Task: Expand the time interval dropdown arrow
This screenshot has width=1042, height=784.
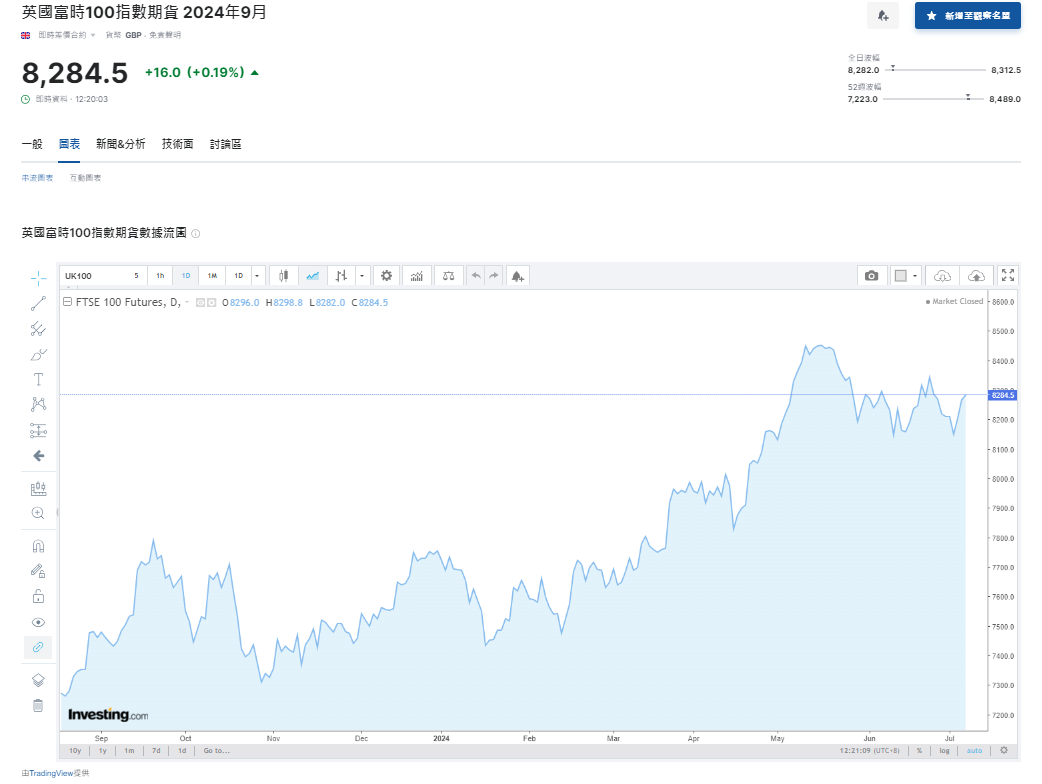Action: (x=258, y=276)
